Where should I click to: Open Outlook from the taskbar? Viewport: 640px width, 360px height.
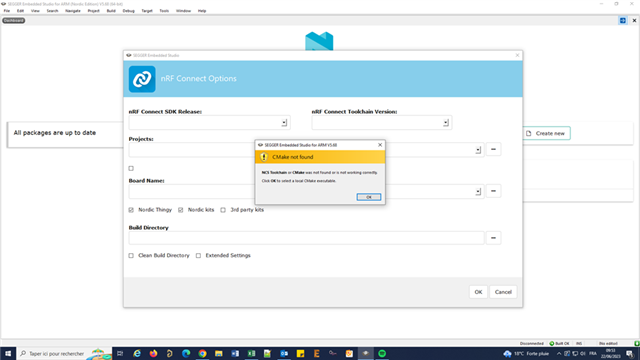(284, 353)
